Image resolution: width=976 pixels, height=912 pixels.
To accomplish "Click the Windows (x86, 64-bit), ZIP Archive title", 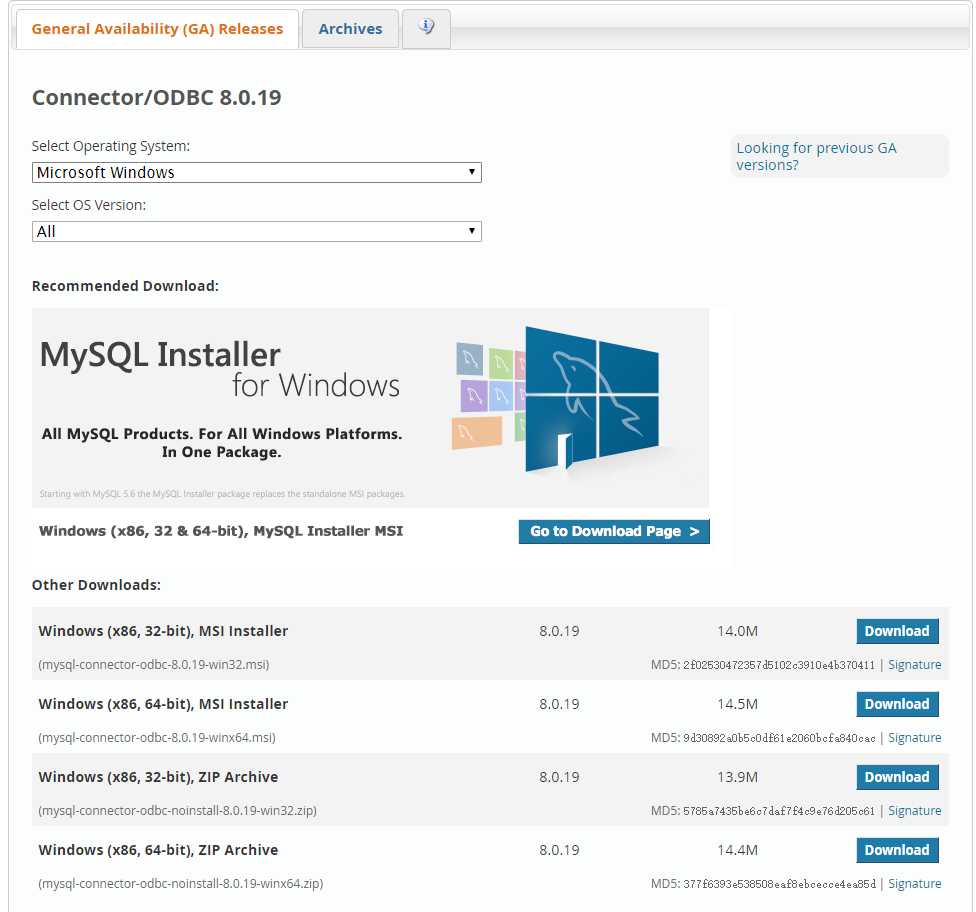I will click(x=158, y=850).
